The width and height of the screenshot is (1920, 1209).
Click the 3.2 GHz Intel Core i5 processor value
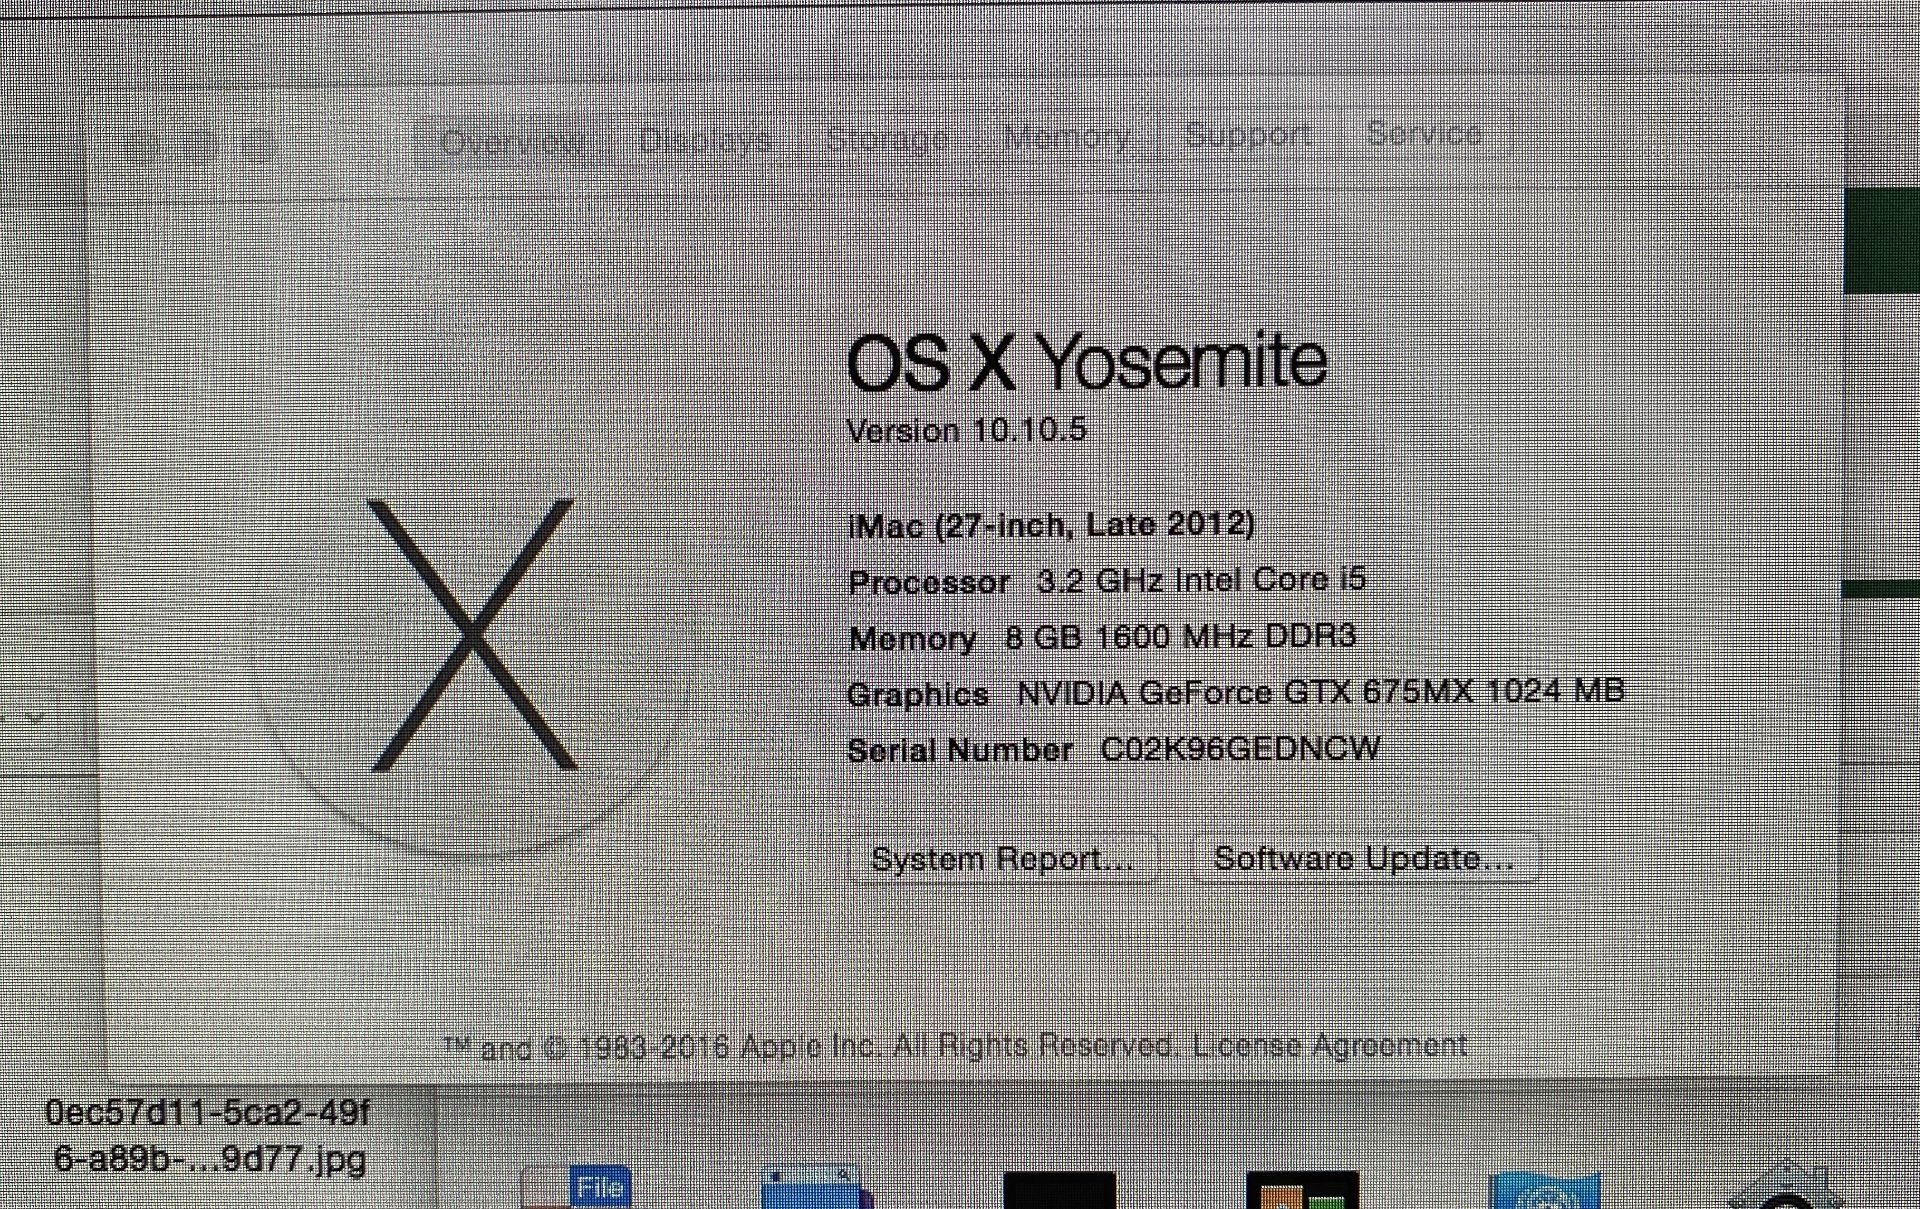pos(1201,580)
